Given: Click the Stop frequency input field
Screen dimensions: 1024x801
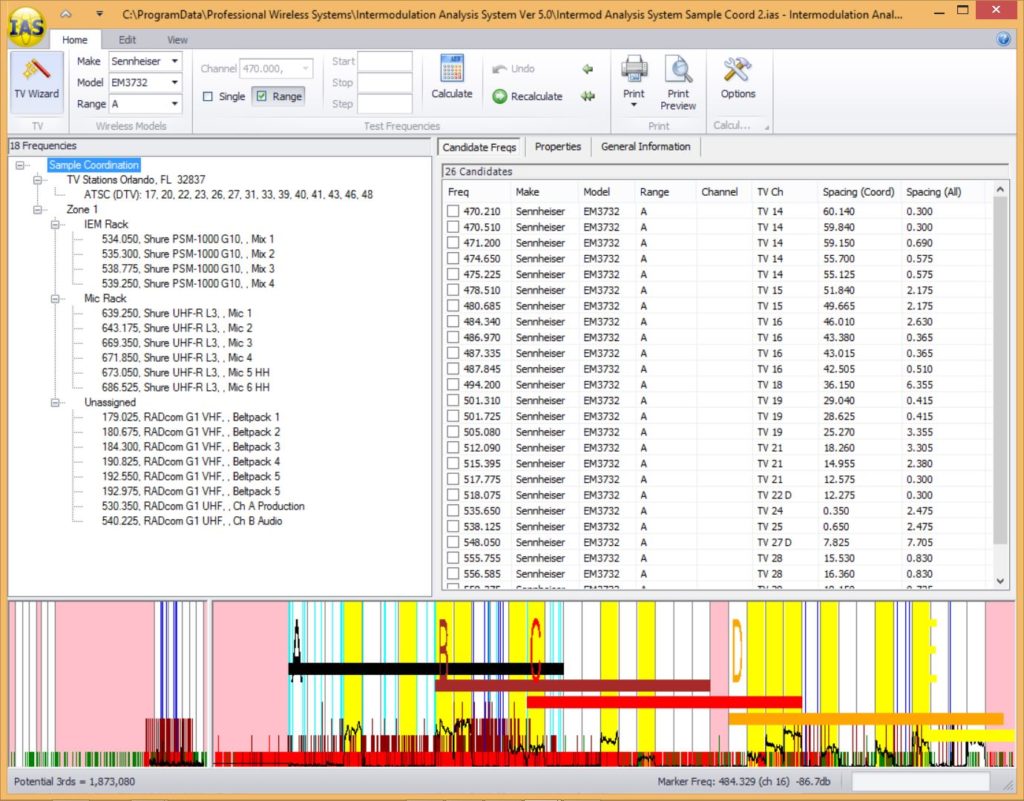Looking at the screenshot, I should pos(385,83).
